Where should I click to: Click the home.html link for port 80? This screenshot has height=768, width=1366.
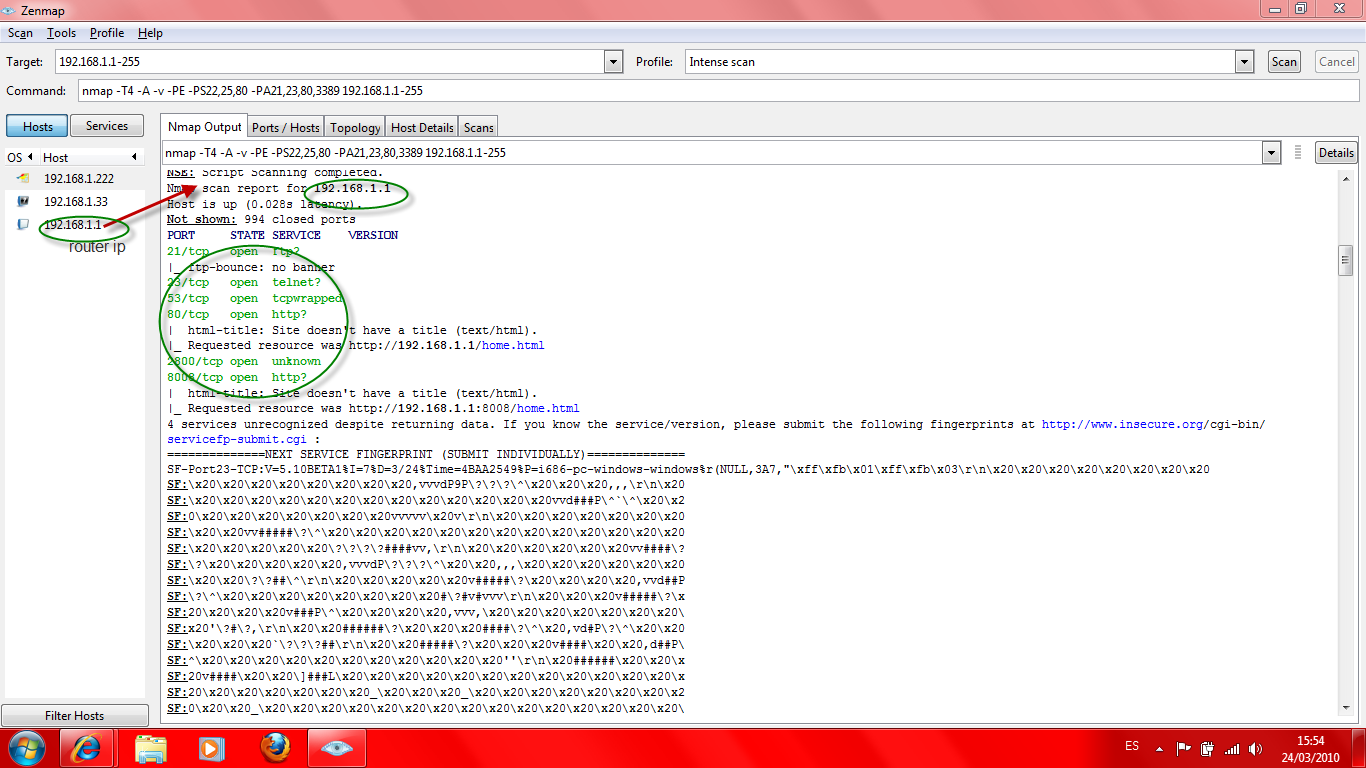(513, 346)
